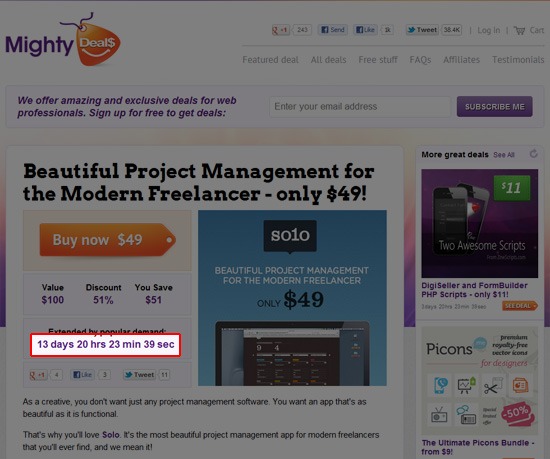Image resolution: width=550 pixels, height=459 pixels.
Task: Open the All deals menu item
Action: [x=328, y=60]
